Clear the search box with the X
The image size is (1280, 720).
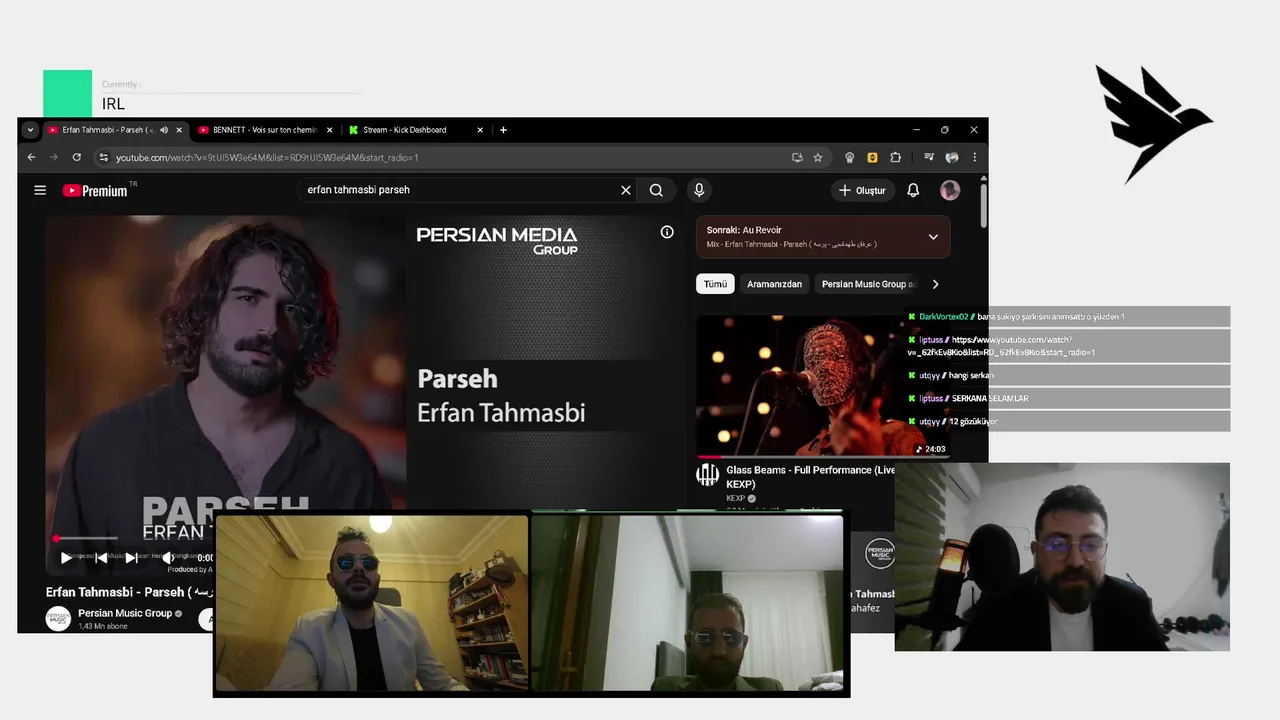[626, 190]
